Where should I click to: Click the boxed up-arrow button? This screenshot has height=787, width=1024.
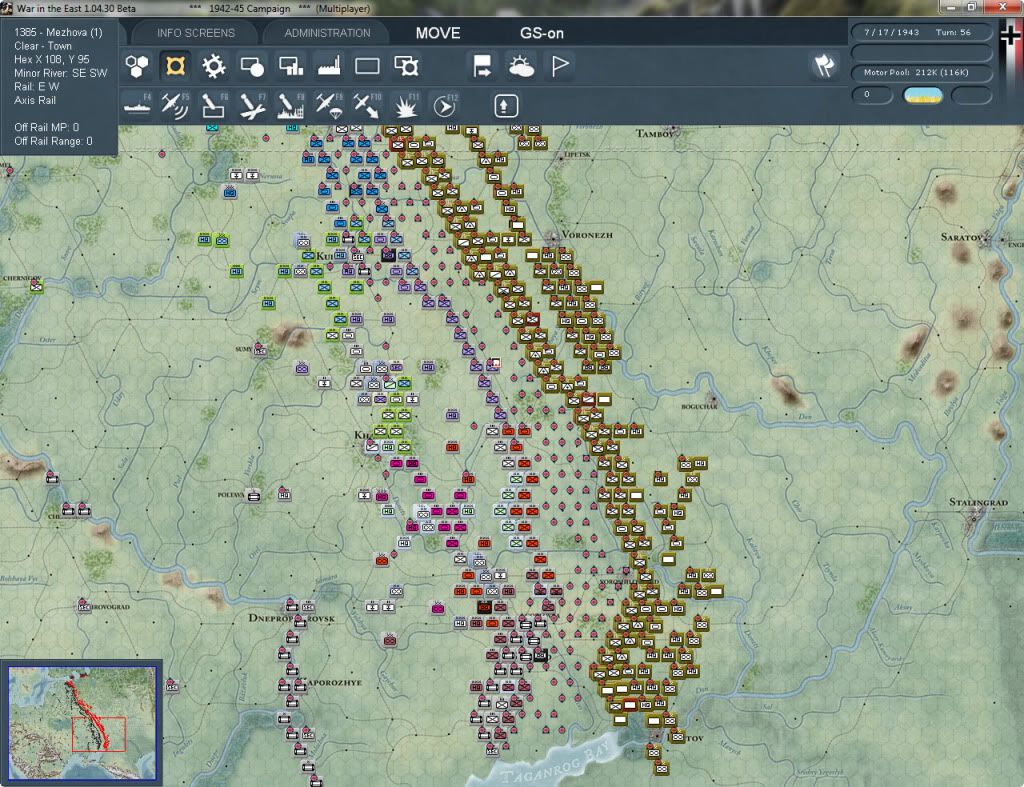click(x=506, y=106)
